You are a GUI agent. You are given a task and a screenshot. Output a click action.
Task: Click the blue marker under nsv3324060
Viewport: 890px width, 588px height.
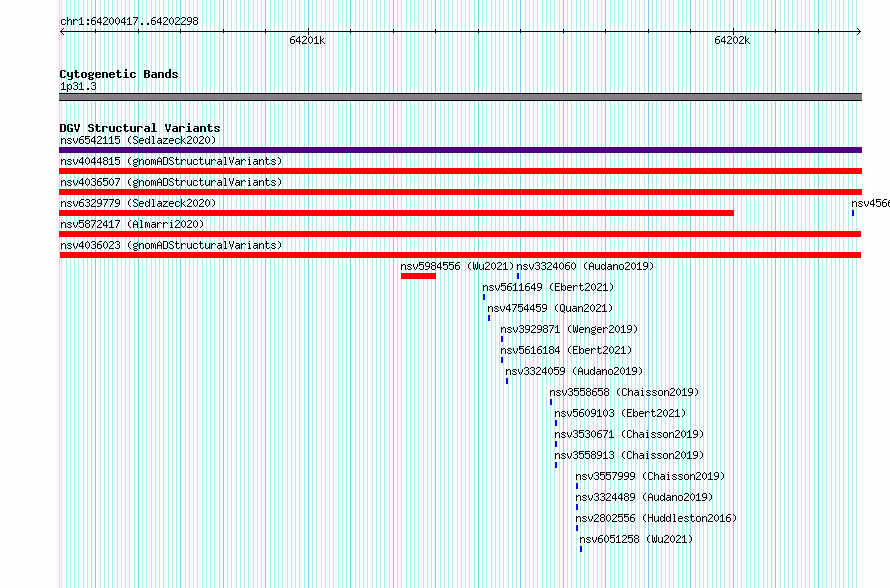point(518,276)
